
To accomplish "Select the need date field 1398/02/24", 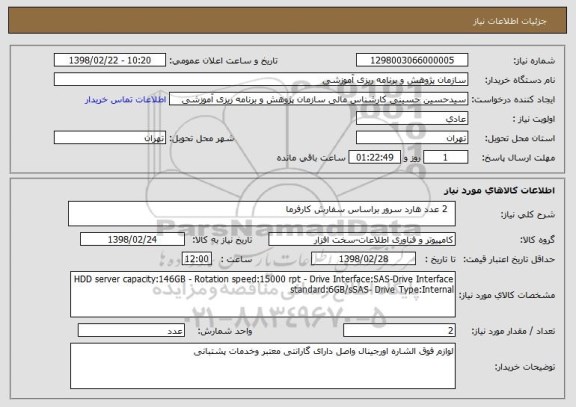I will tap(132, 240).
